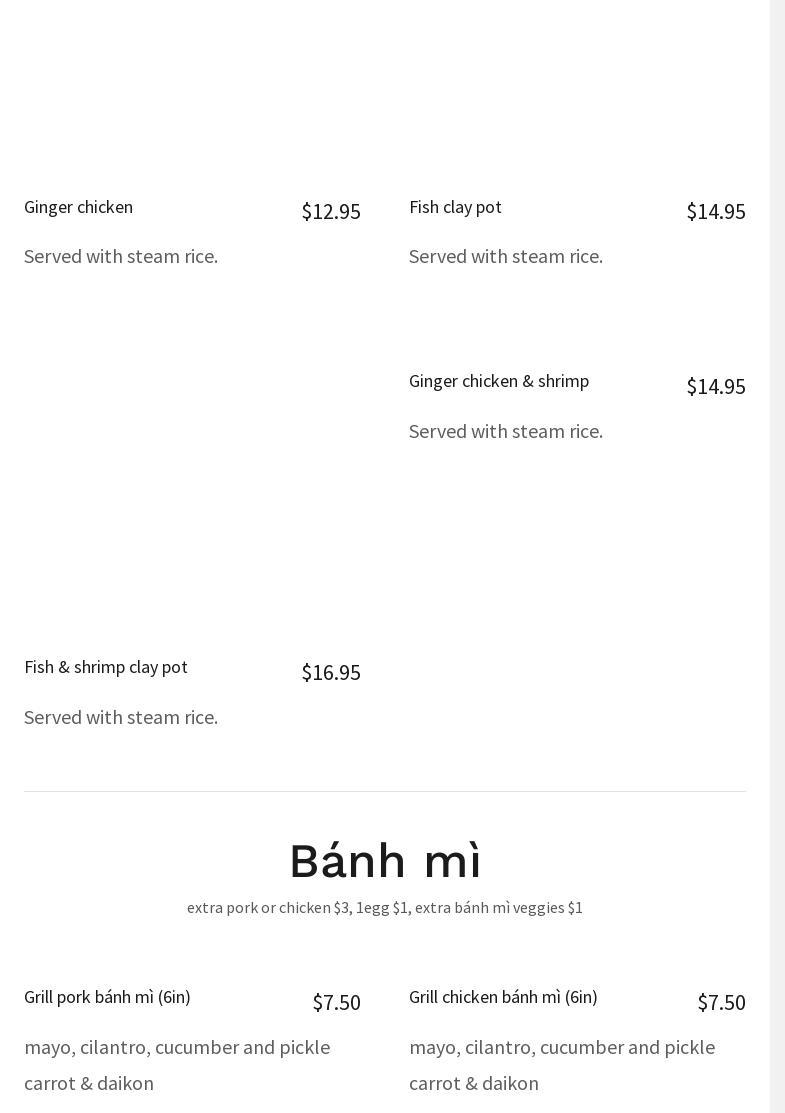Choose the Fish & shrimp clay pot dish
Viewport: 785px width, 1113px height.
tap(105, 667)
